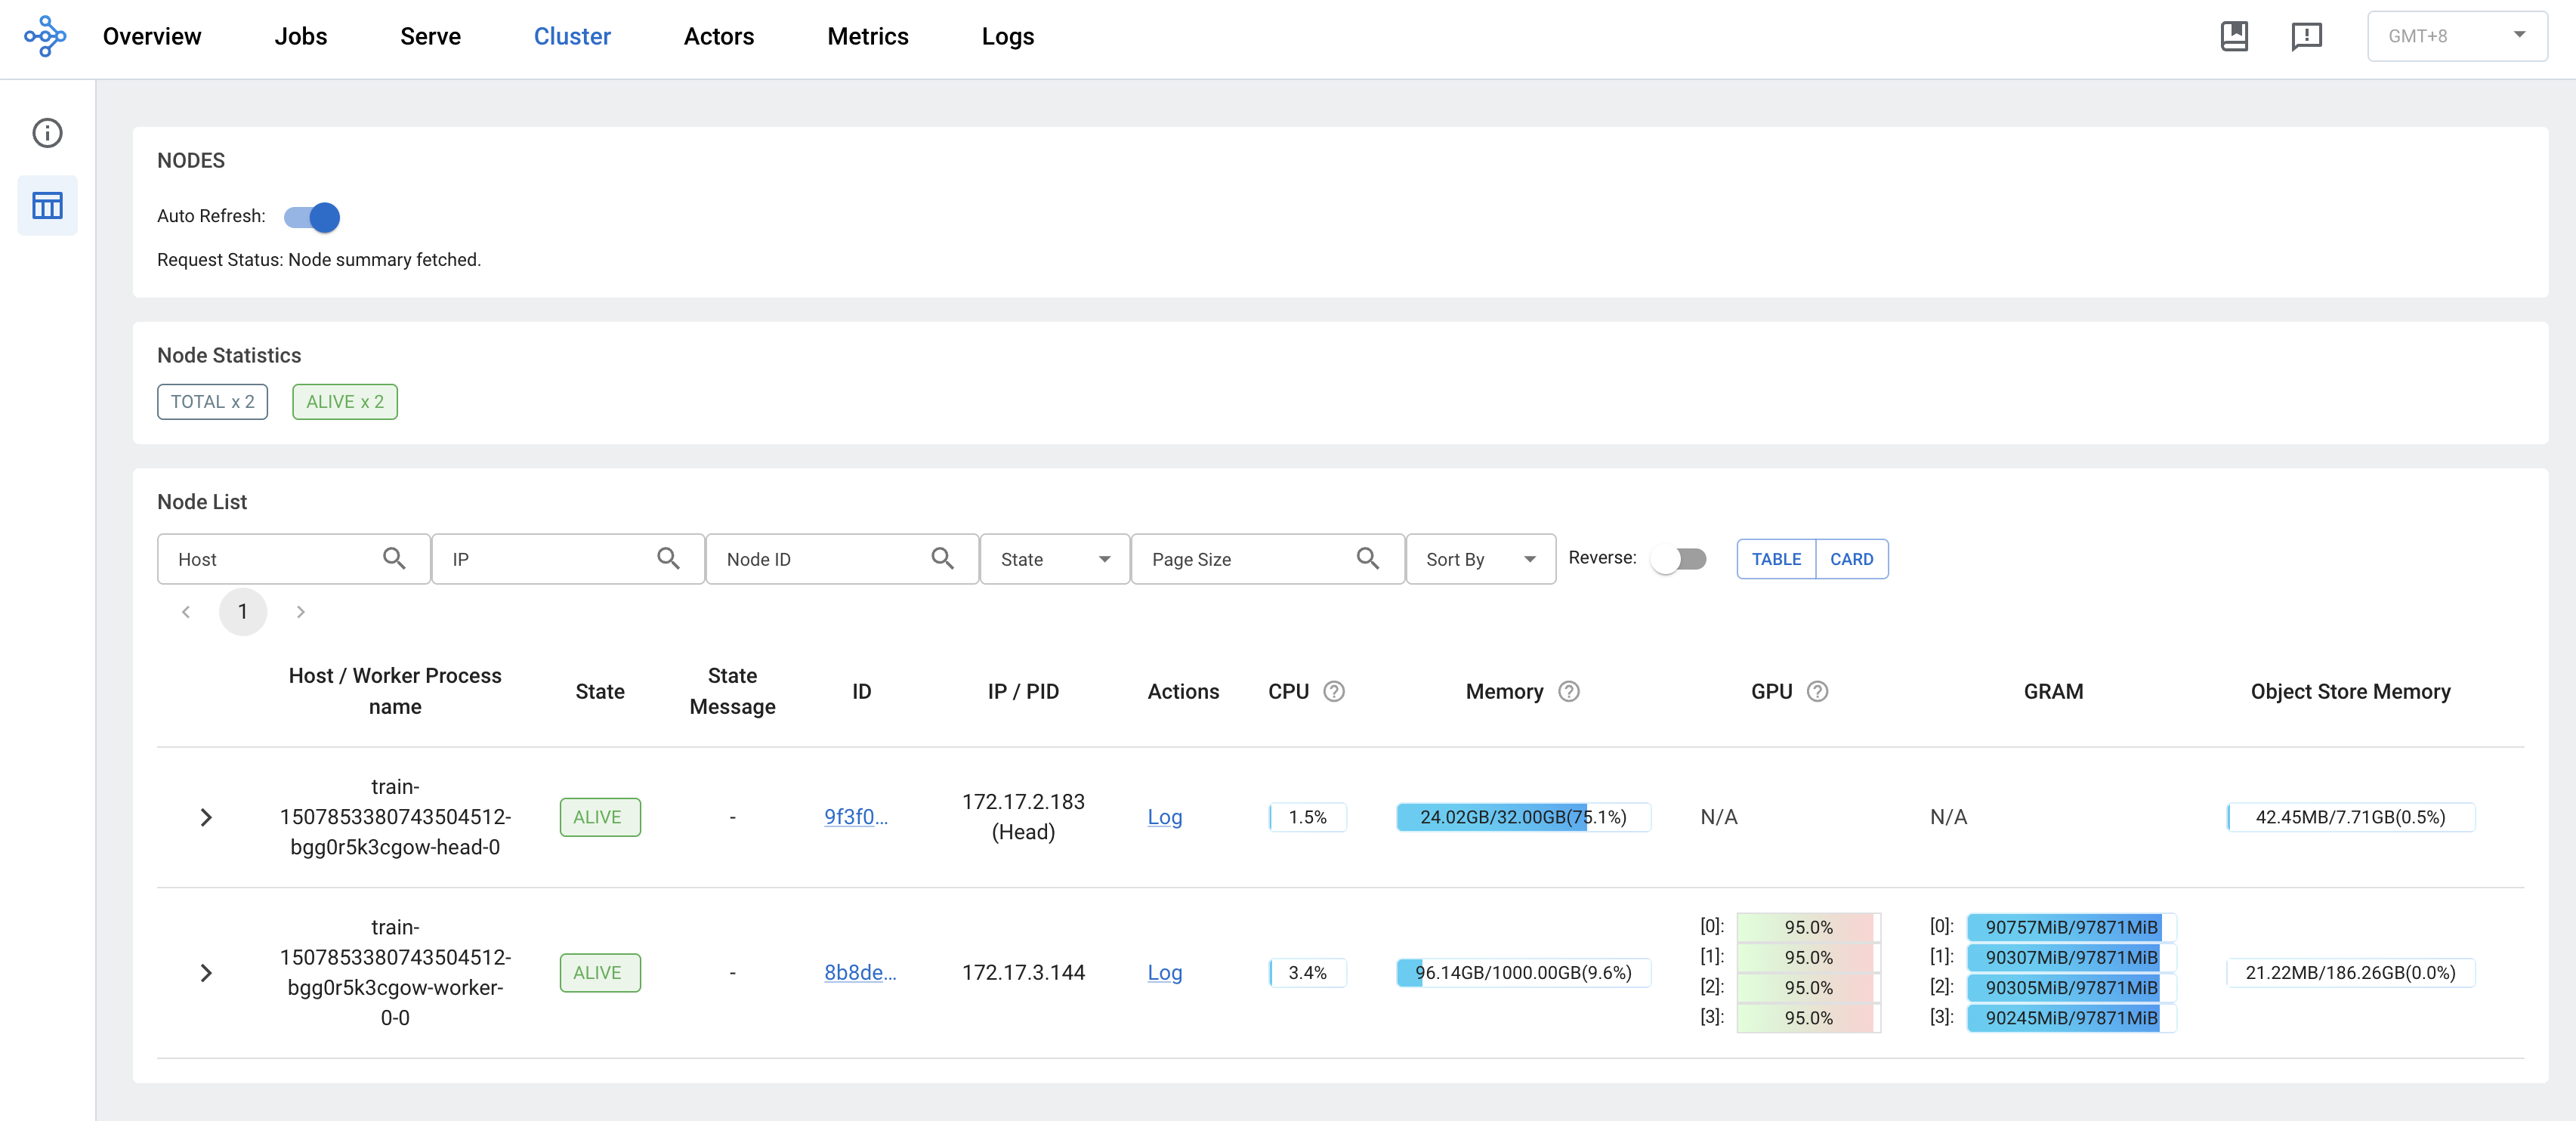
Task: Click the Ray logo icon
Action: [x=45, y=36]
